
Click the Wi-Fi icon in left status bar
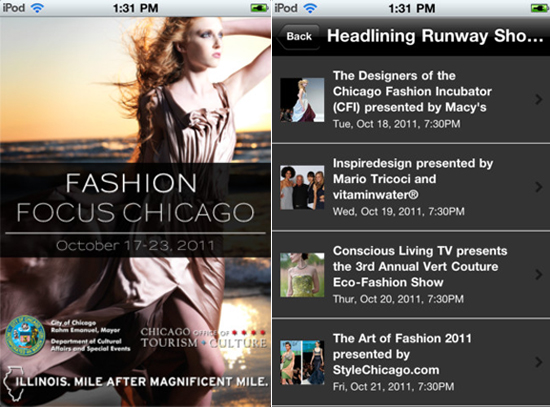(x=37, y=8)
